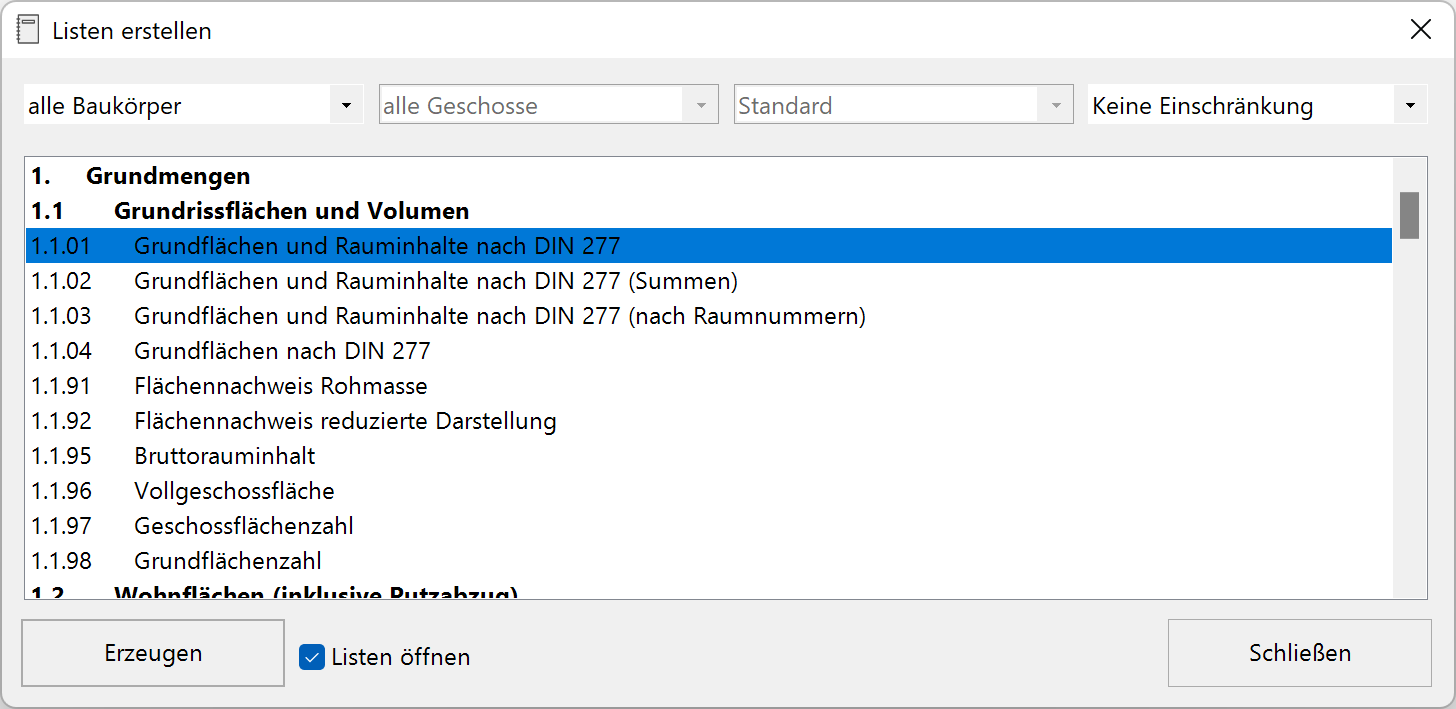1456x709 pixels.
Task: Select 1.1.98 Grundflächenzahl
Action: click(x=709, y=561)
